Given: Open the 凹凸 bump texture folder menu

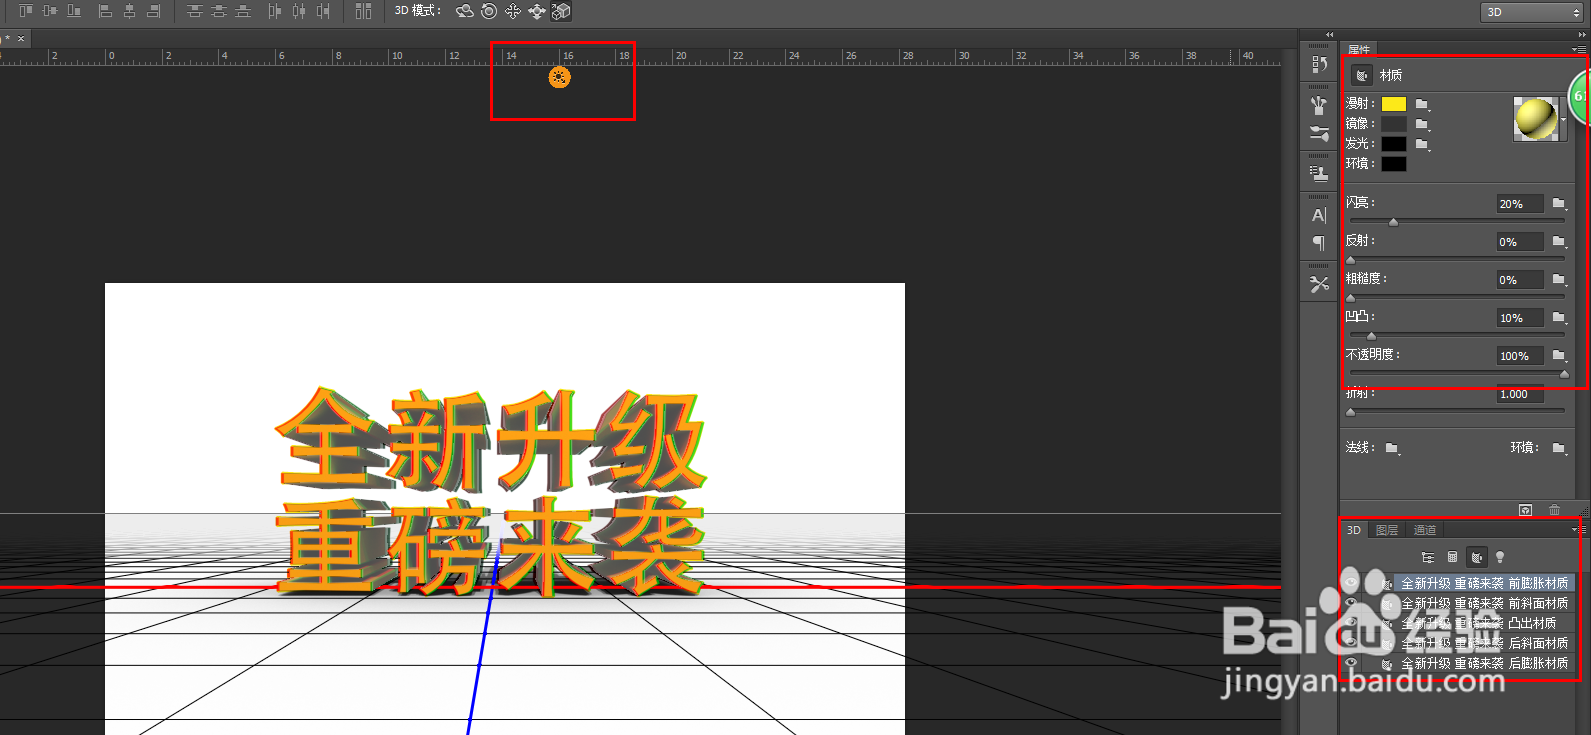Looking at the screenshot, I should tap(1559, 318).
